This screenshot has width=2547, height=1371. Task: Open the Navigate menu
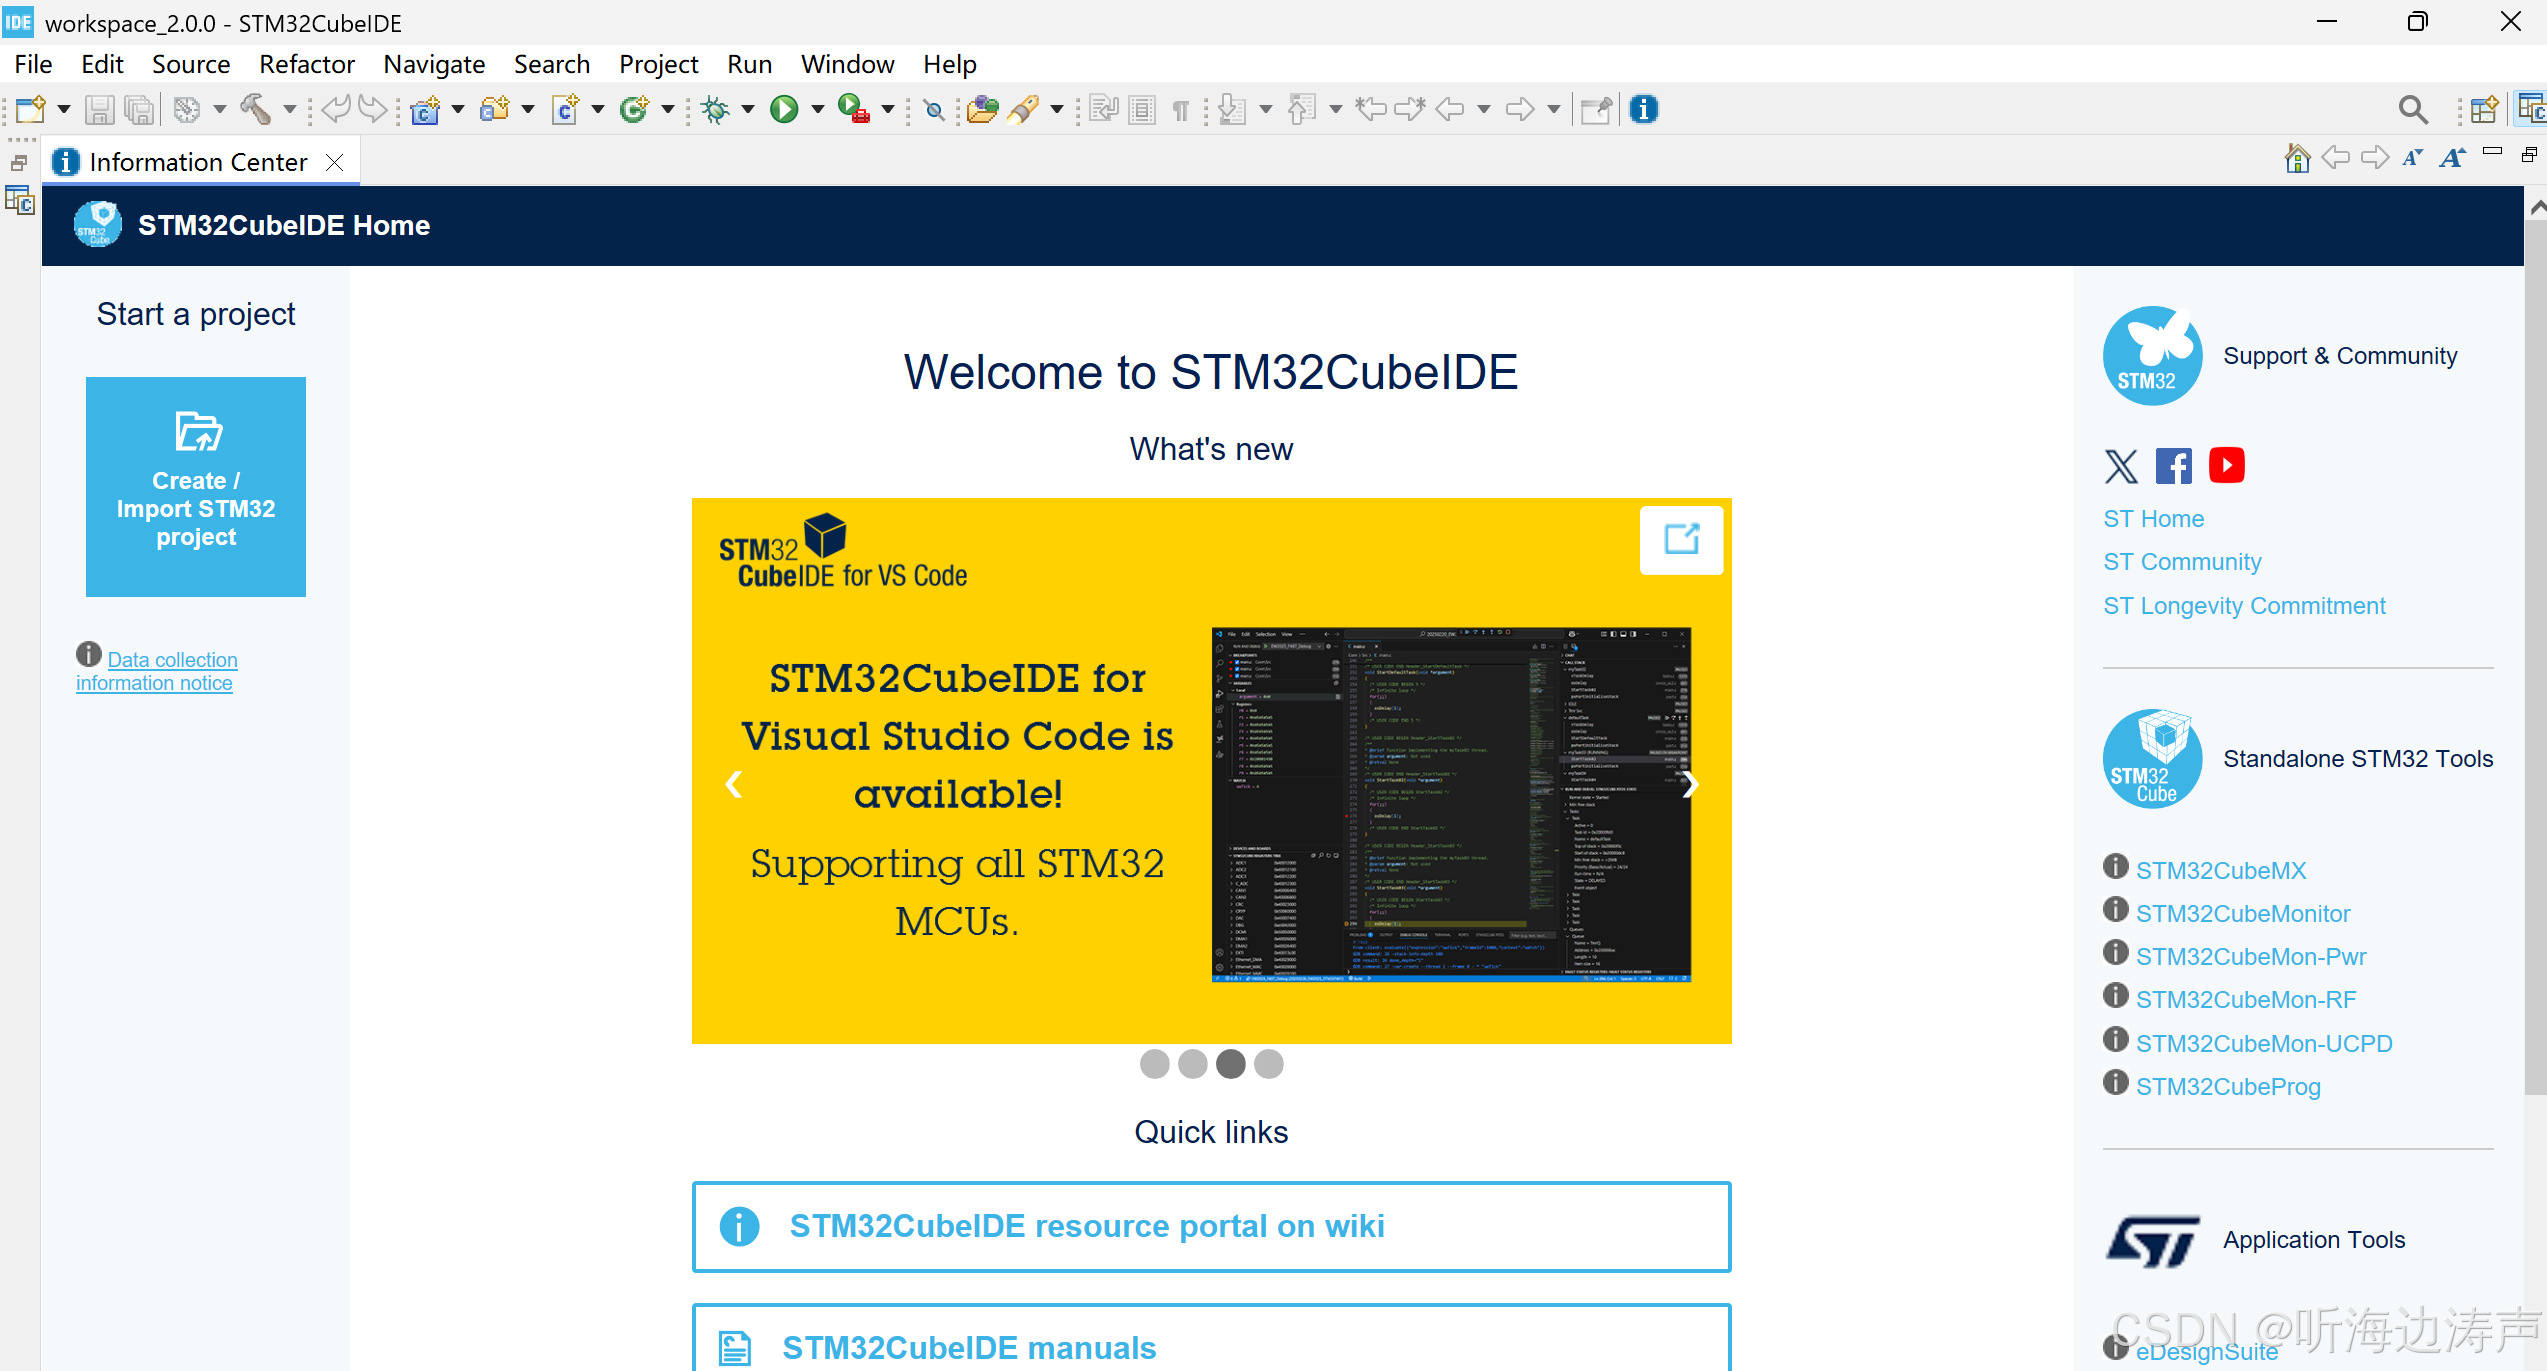(434, 64)
